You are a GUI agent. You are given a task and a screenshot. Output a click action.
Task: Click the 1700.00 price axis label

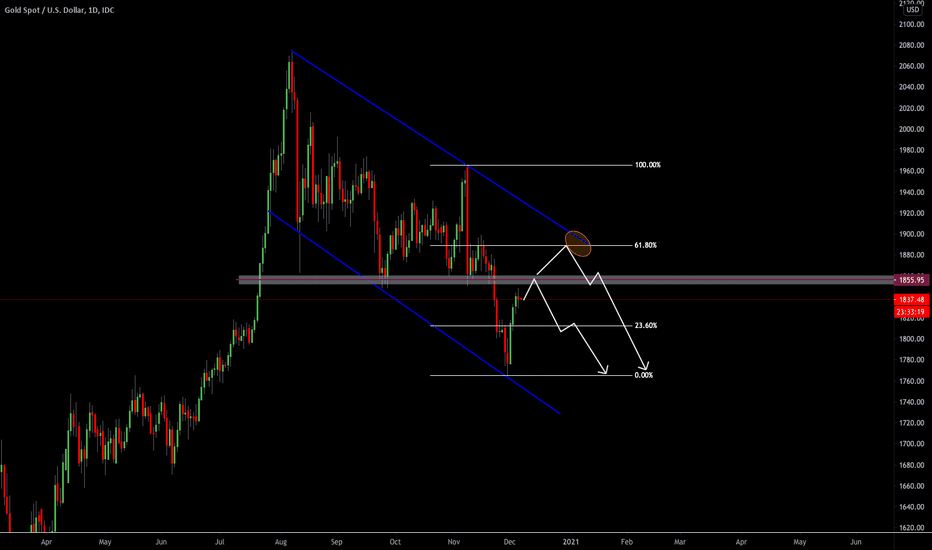[912, 444]
